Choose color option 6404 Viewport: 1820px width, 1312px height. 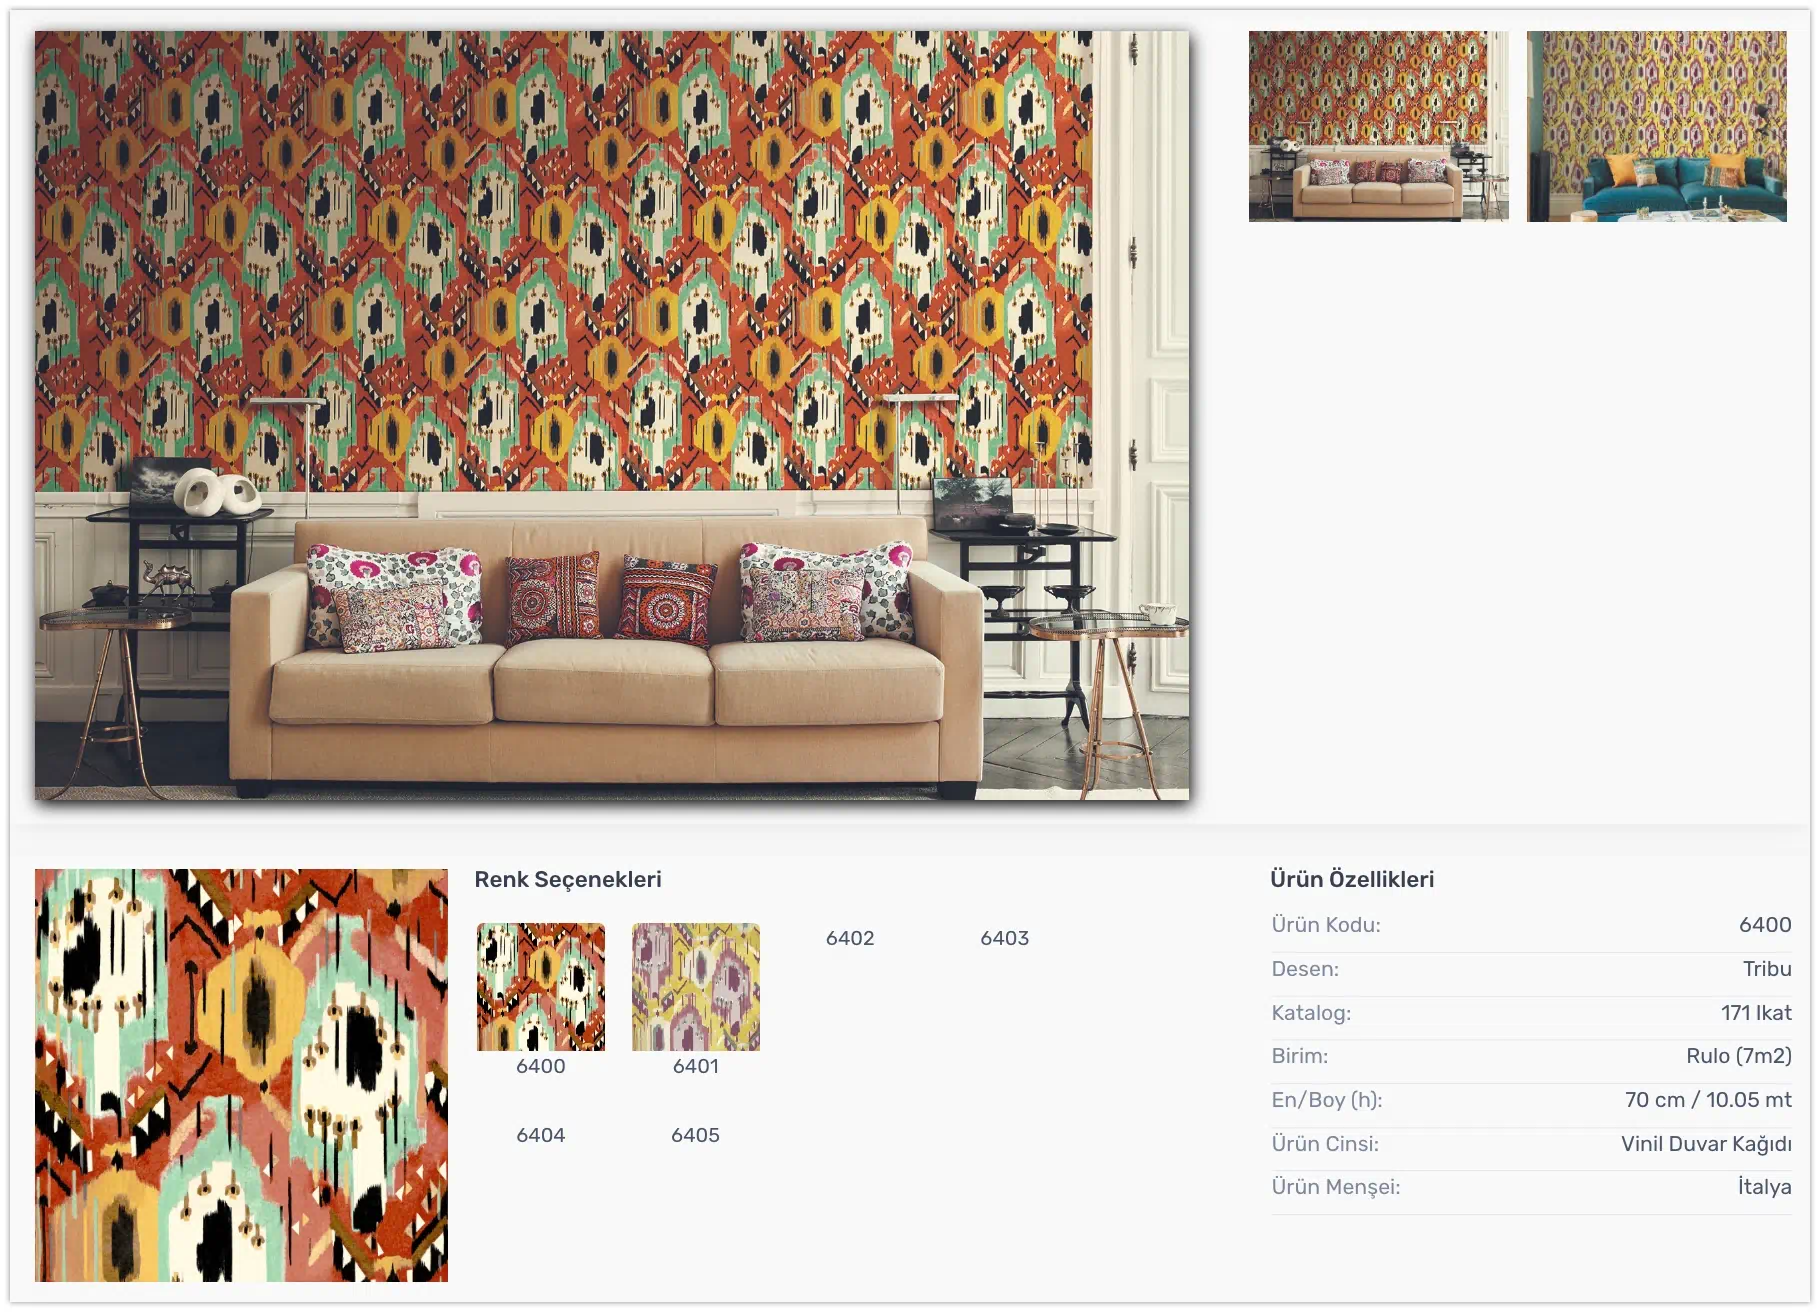click(541, 1135)
